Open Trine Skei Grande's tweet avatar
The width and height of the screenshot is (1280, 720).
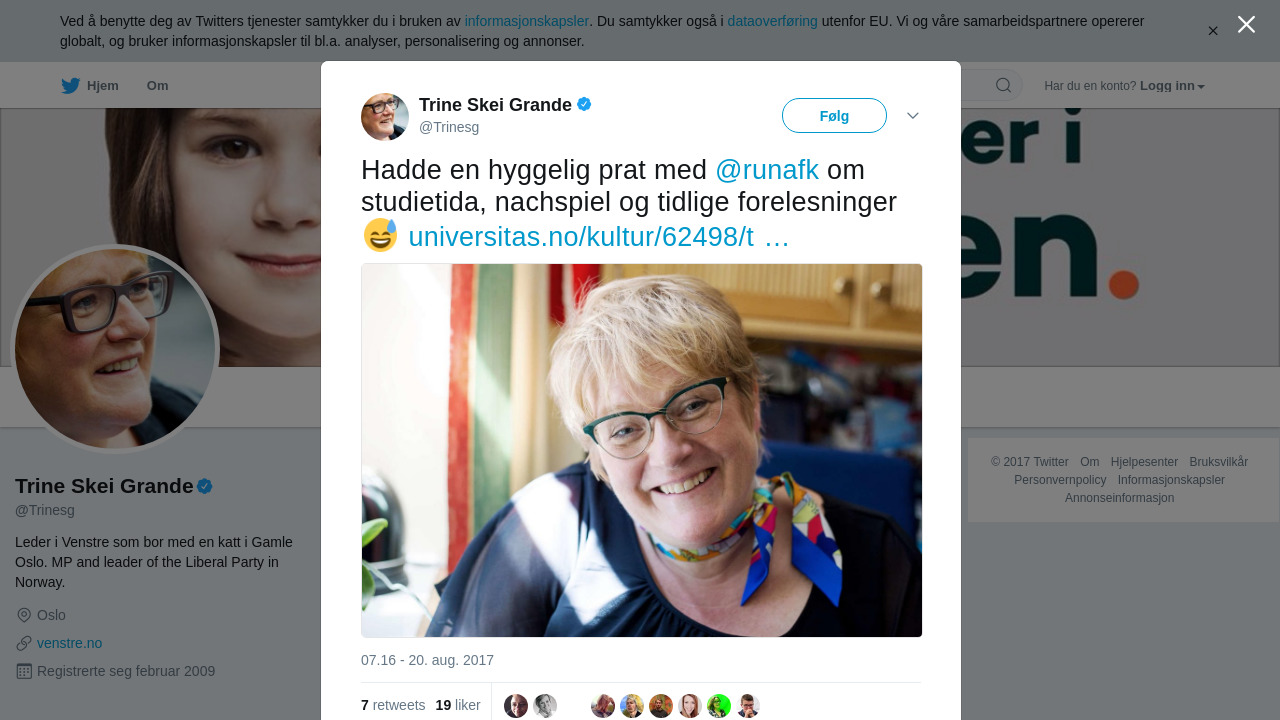[x=385, y=117]
